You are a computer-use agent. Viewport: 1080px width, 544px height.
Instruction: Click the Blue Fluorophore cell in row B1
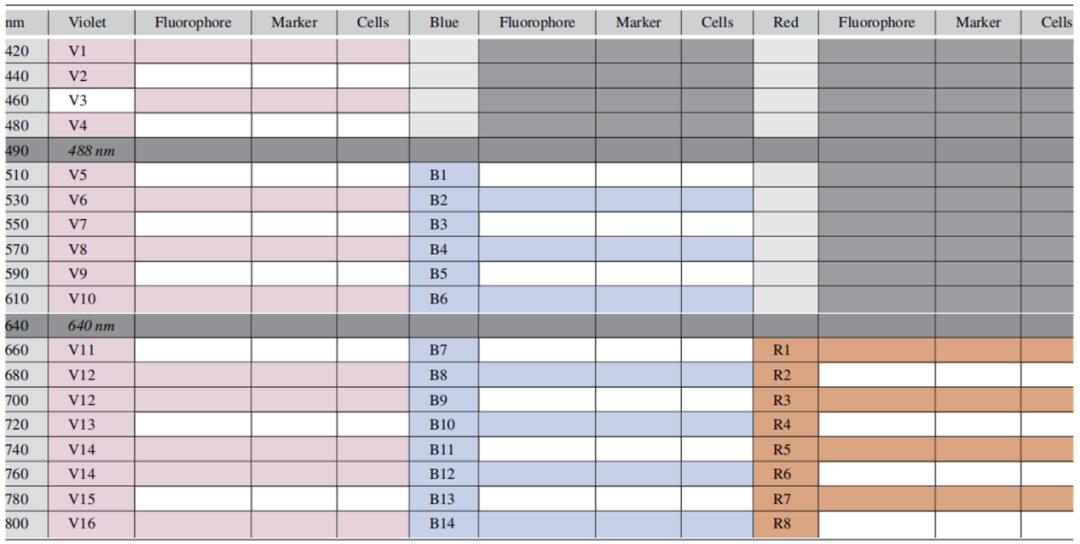click(537, 175)
